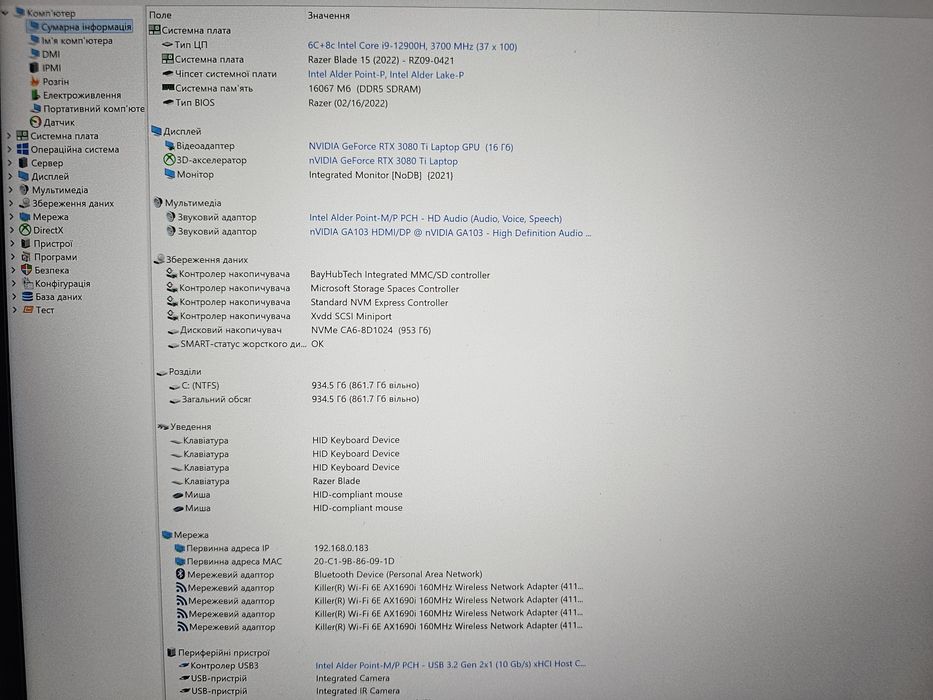Click the Системна плата sidebar icon
Screen dimensions: 933x700
coord(22,136)
